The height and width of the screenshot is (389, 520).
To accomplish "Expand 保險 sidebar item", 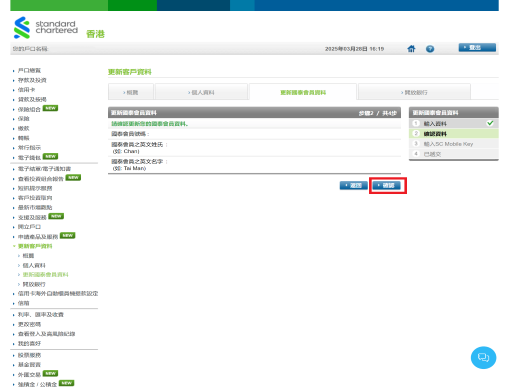I will pos(24,119).
